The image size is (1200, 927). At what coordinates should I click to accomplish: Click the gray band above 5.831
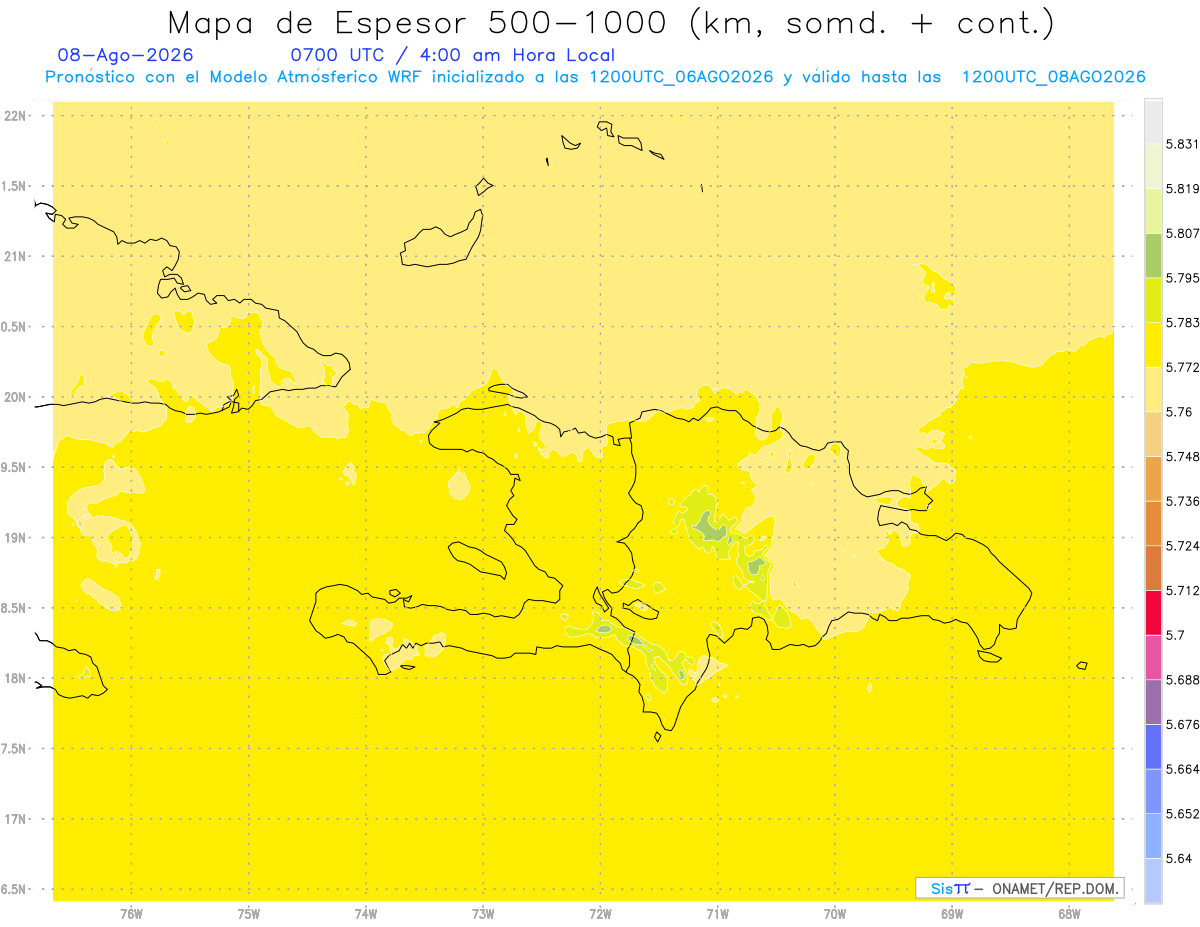1153,121
